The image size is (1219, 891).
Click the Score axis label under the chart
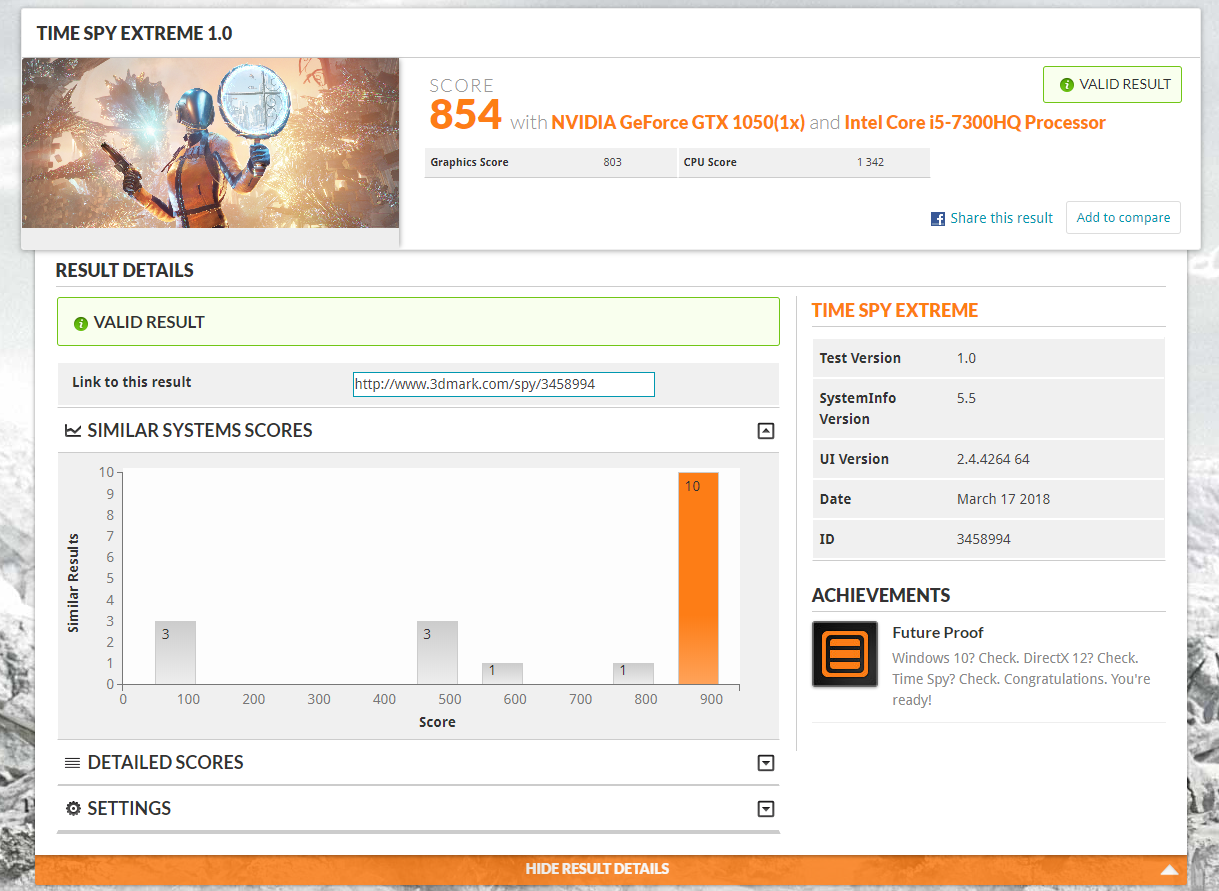click(437, 722)
